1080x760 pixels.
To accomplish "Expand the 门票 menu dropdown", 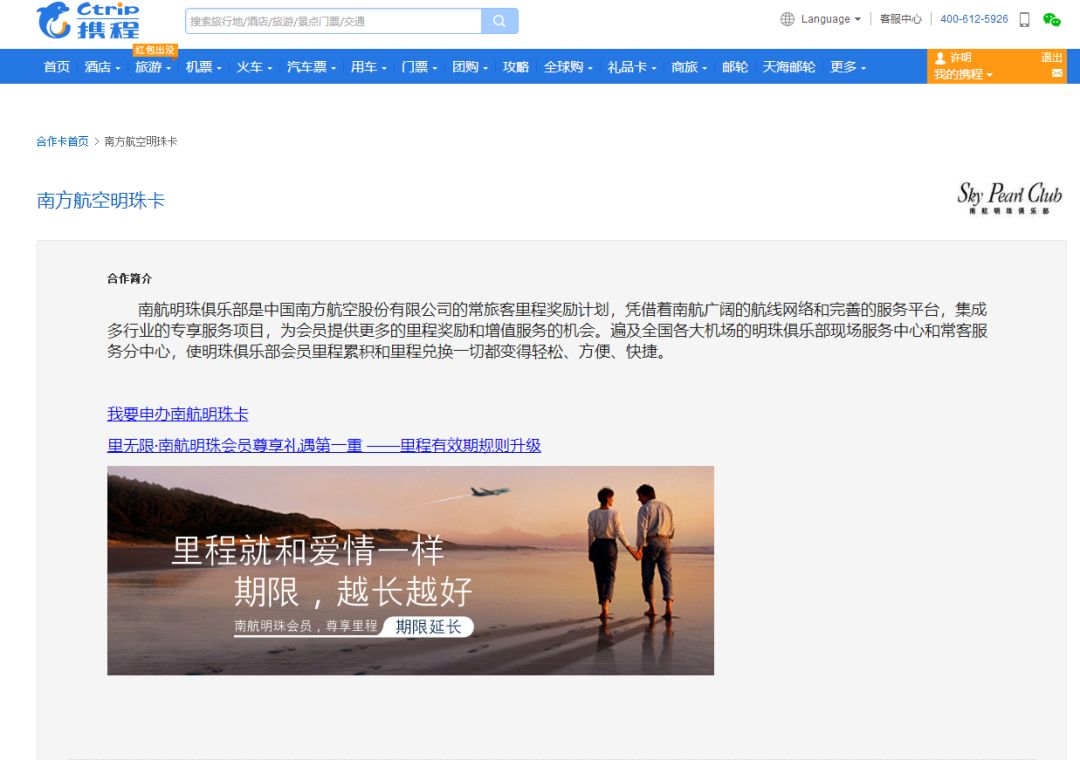I will pos(419,67).
